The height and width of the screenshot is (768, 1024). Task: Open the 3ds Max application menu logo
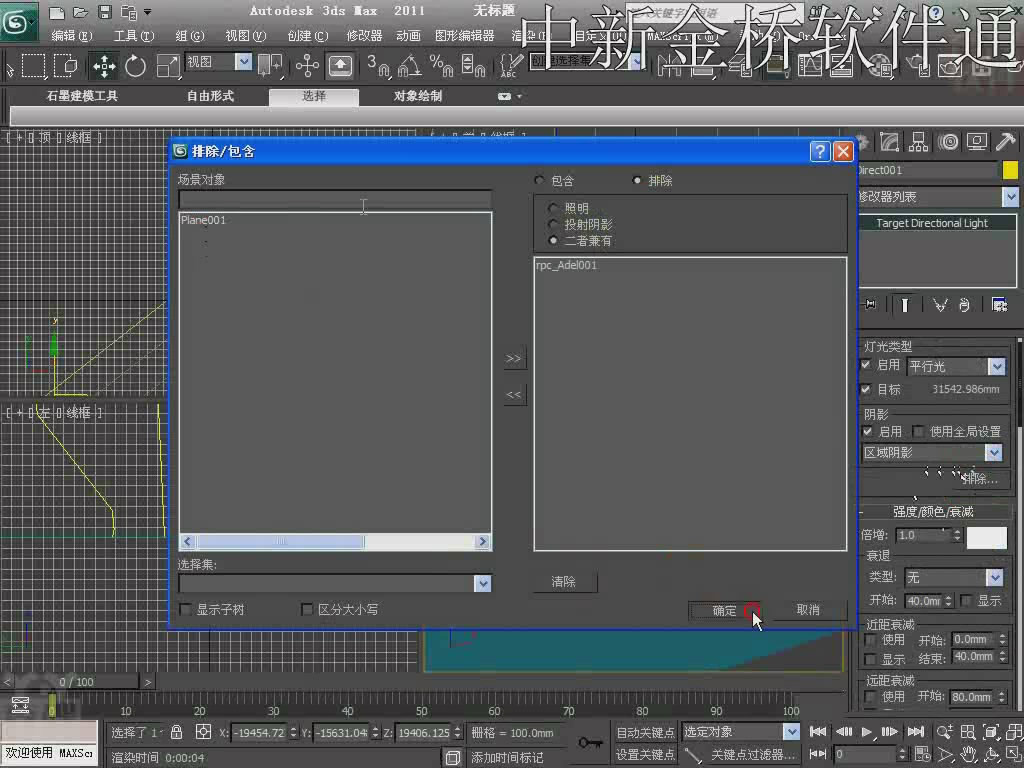(18, 22)
